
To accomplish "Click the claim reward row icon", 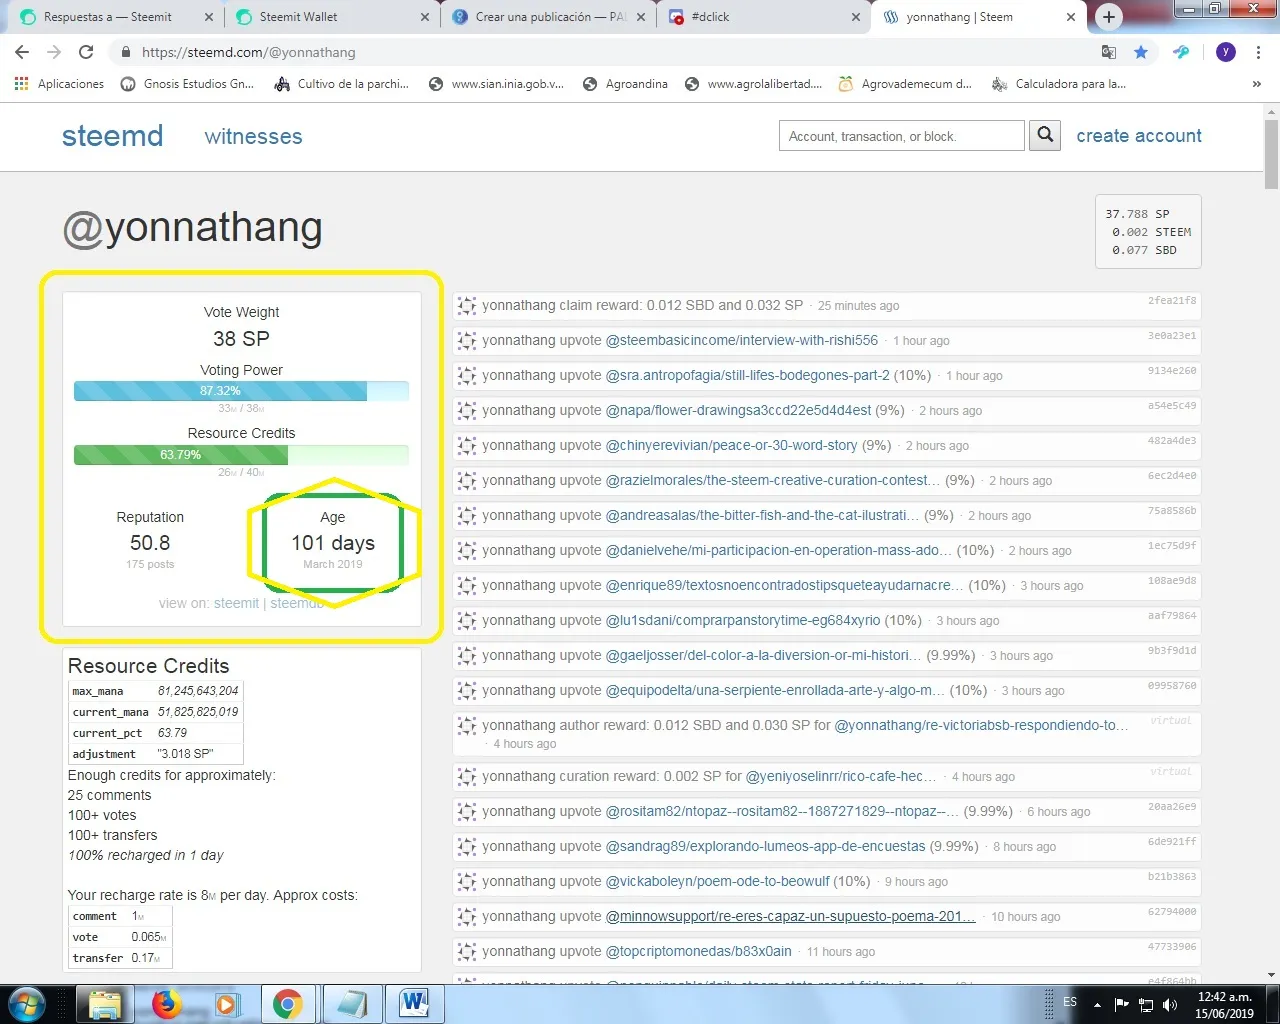I will [467, 305].
